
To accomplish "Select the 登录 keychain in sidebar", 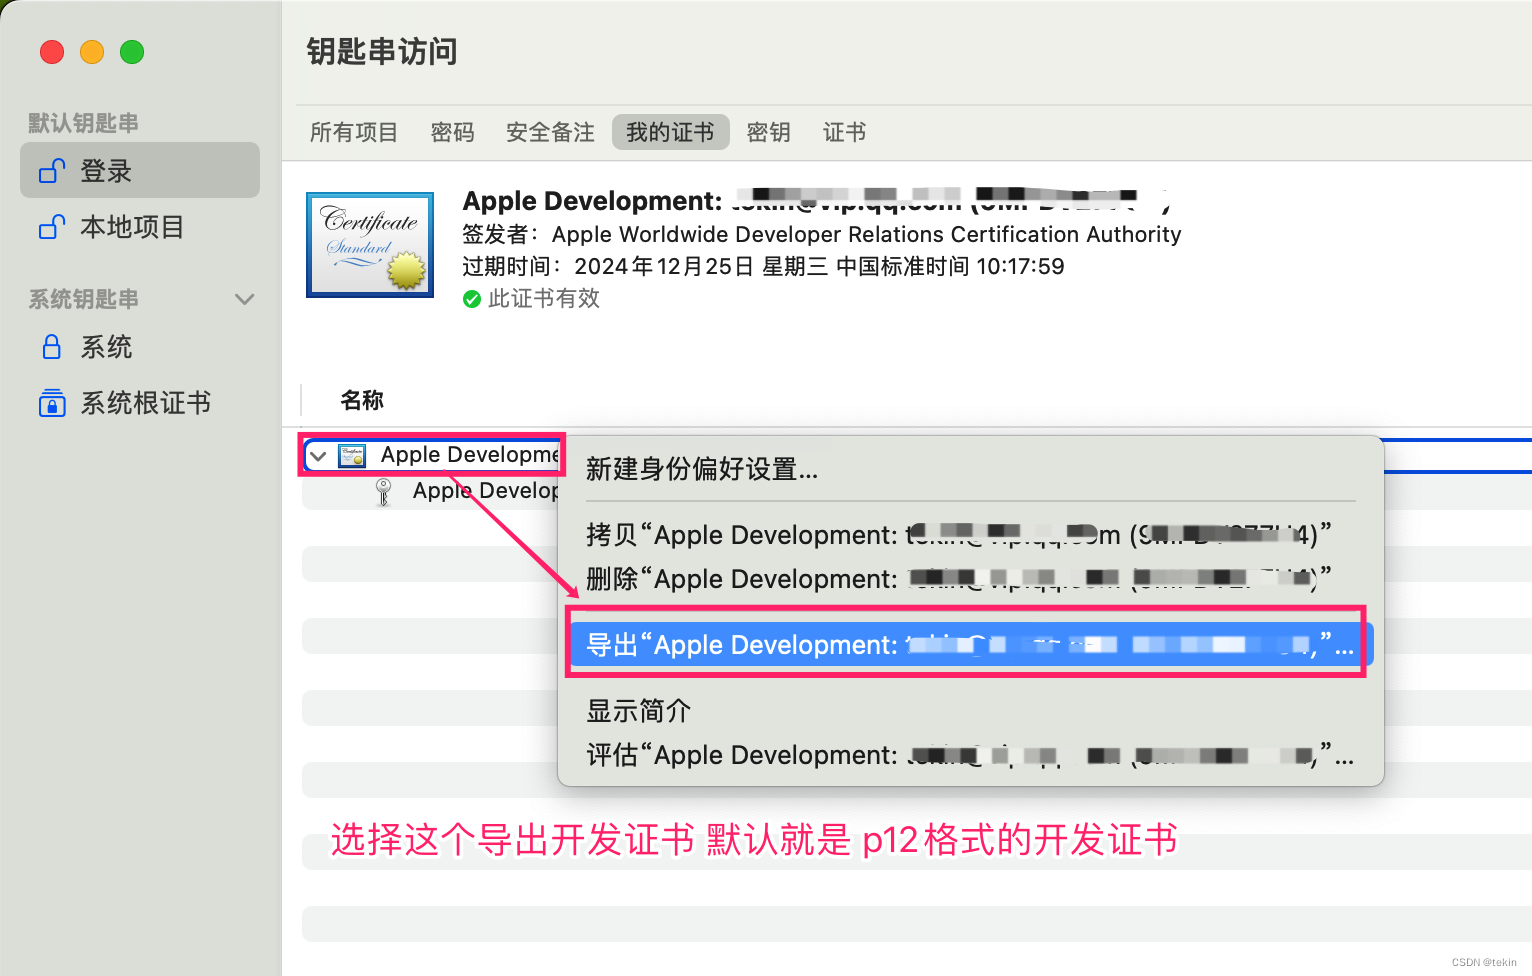I will [140, 170].
